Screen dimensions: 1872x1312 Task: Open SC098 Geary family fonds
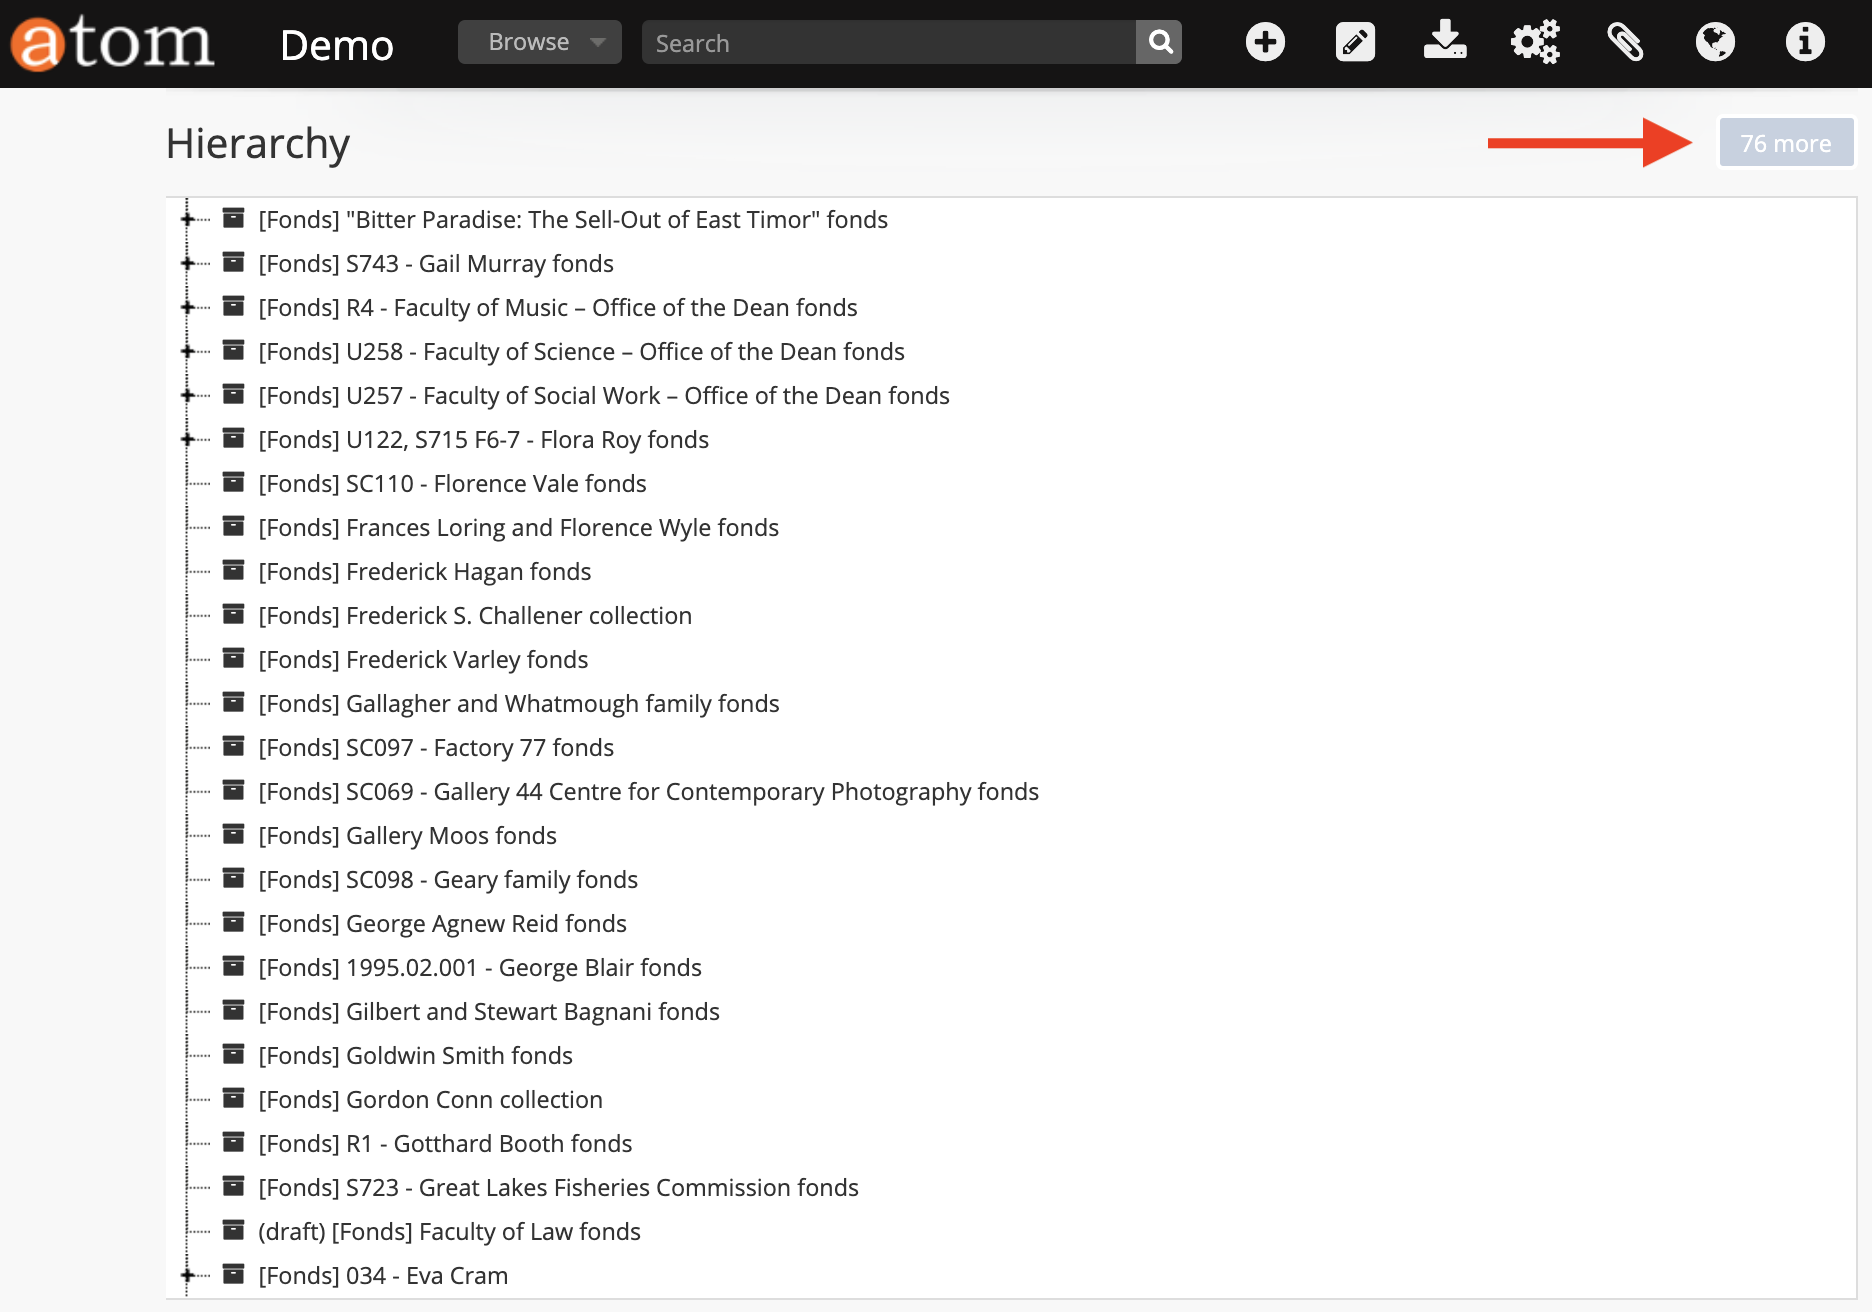[x=448, y=879]
